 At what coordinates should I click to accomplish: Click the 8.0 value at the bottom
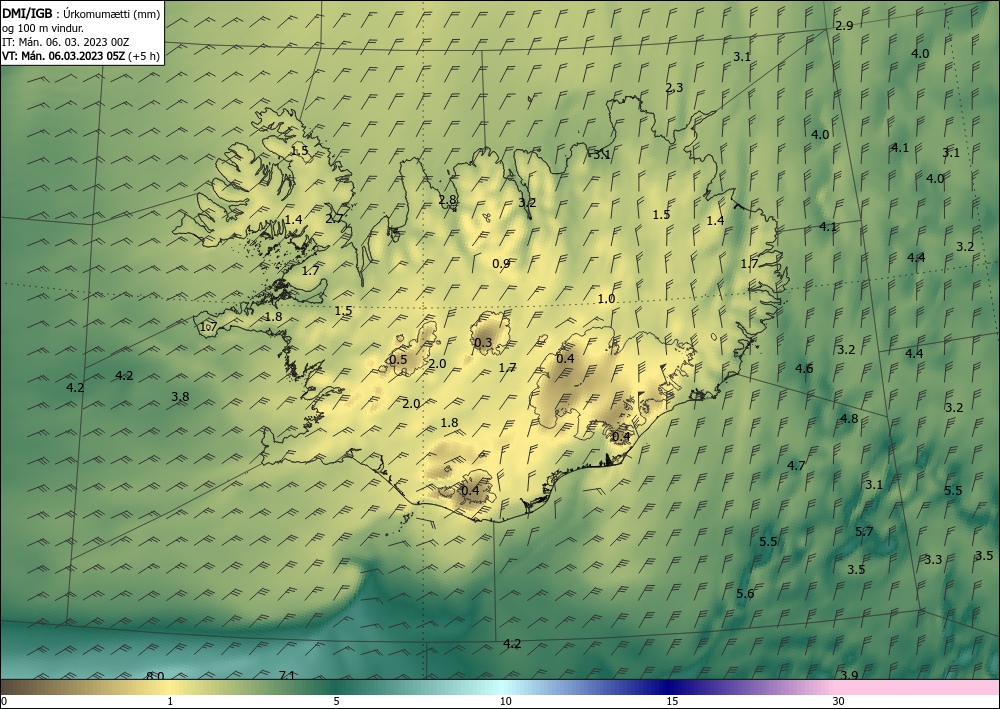click(x=155, y=676)
